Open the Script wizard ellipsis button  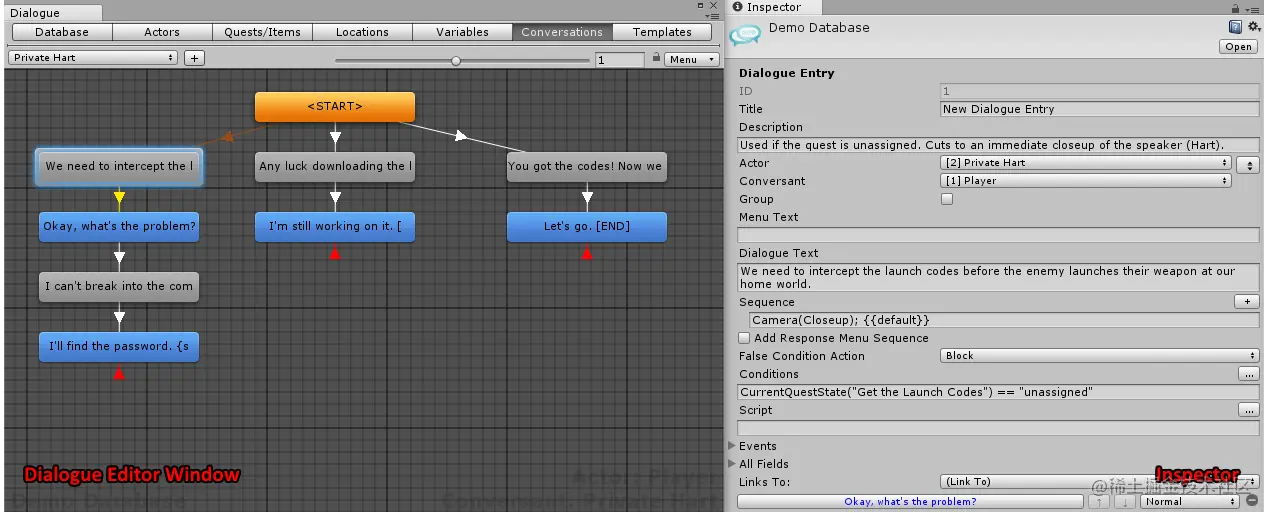point(1248,409)
